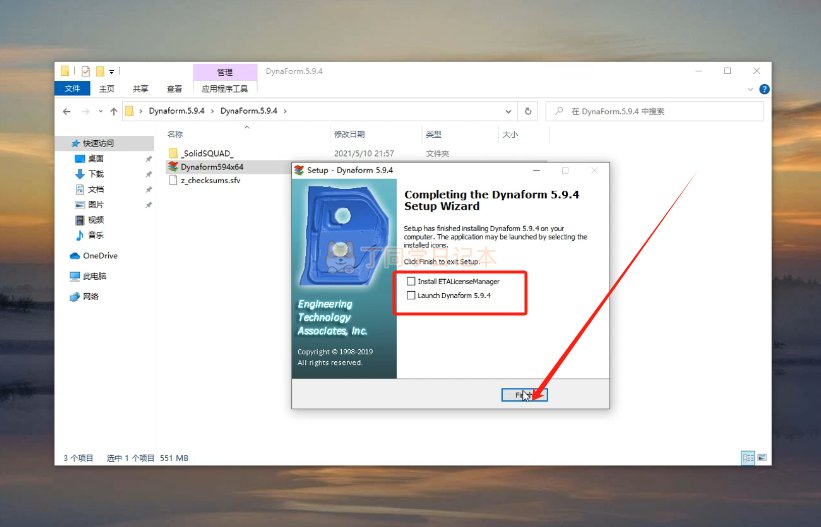The height and width of the screenshot is (527, 821).
Task: Go back with the Explorer back arrow
Action: click(x=66, y=111)
